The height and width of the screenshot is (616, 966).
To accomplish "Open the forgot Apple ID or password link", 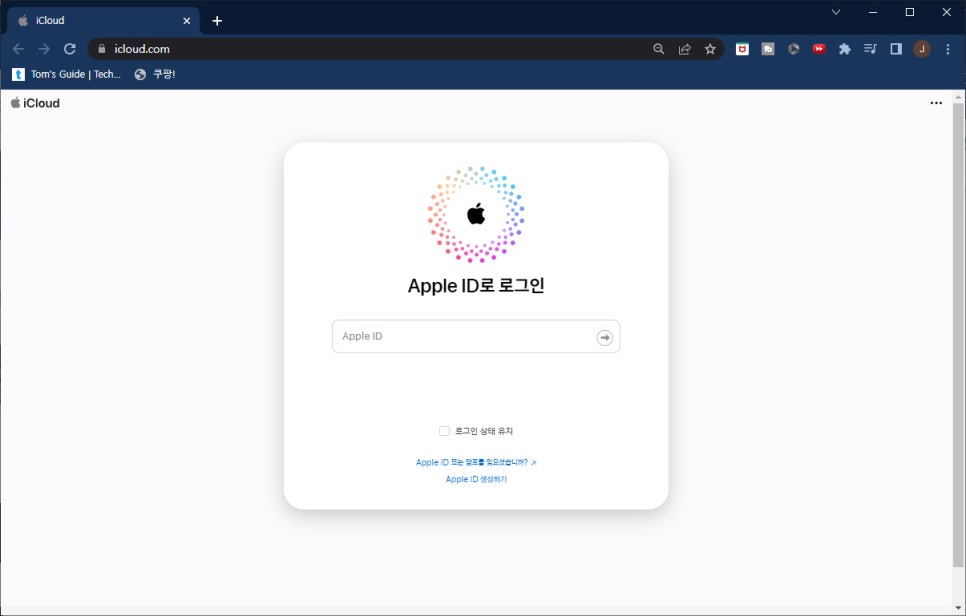I will (x=476, y=463).
